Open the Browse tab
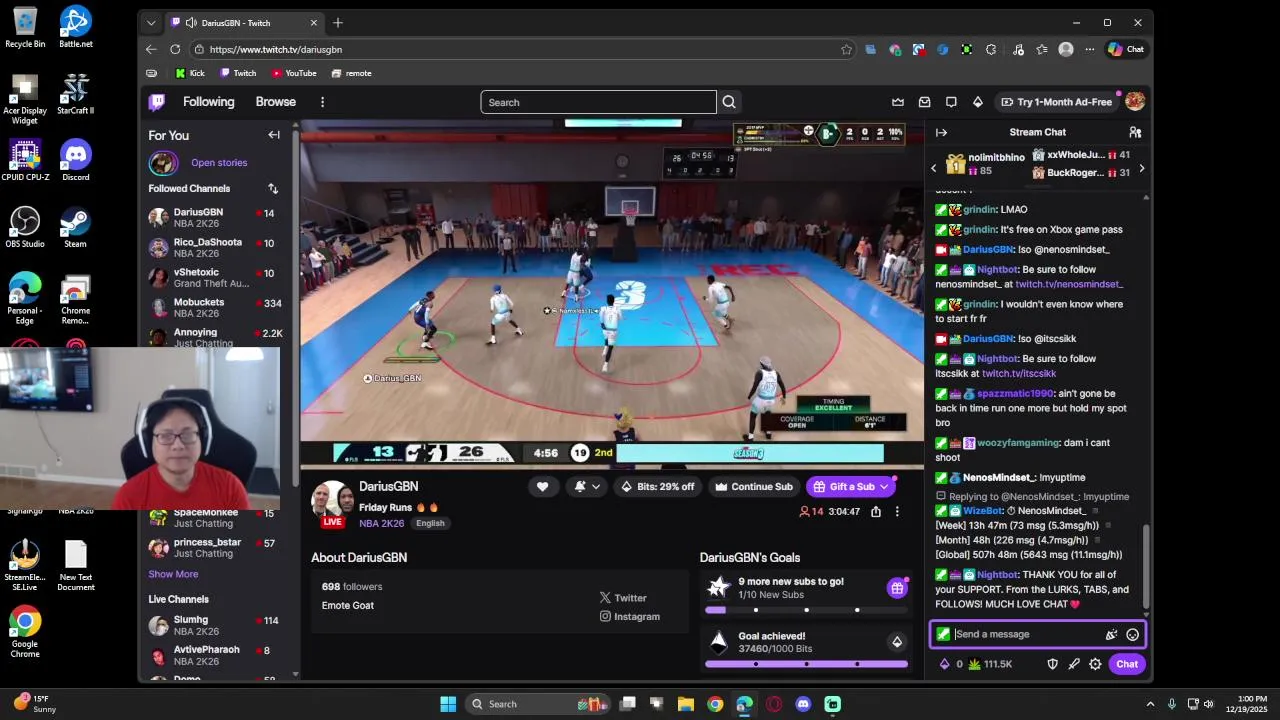Screen dimensions: 1280x720 coord(275,102)
